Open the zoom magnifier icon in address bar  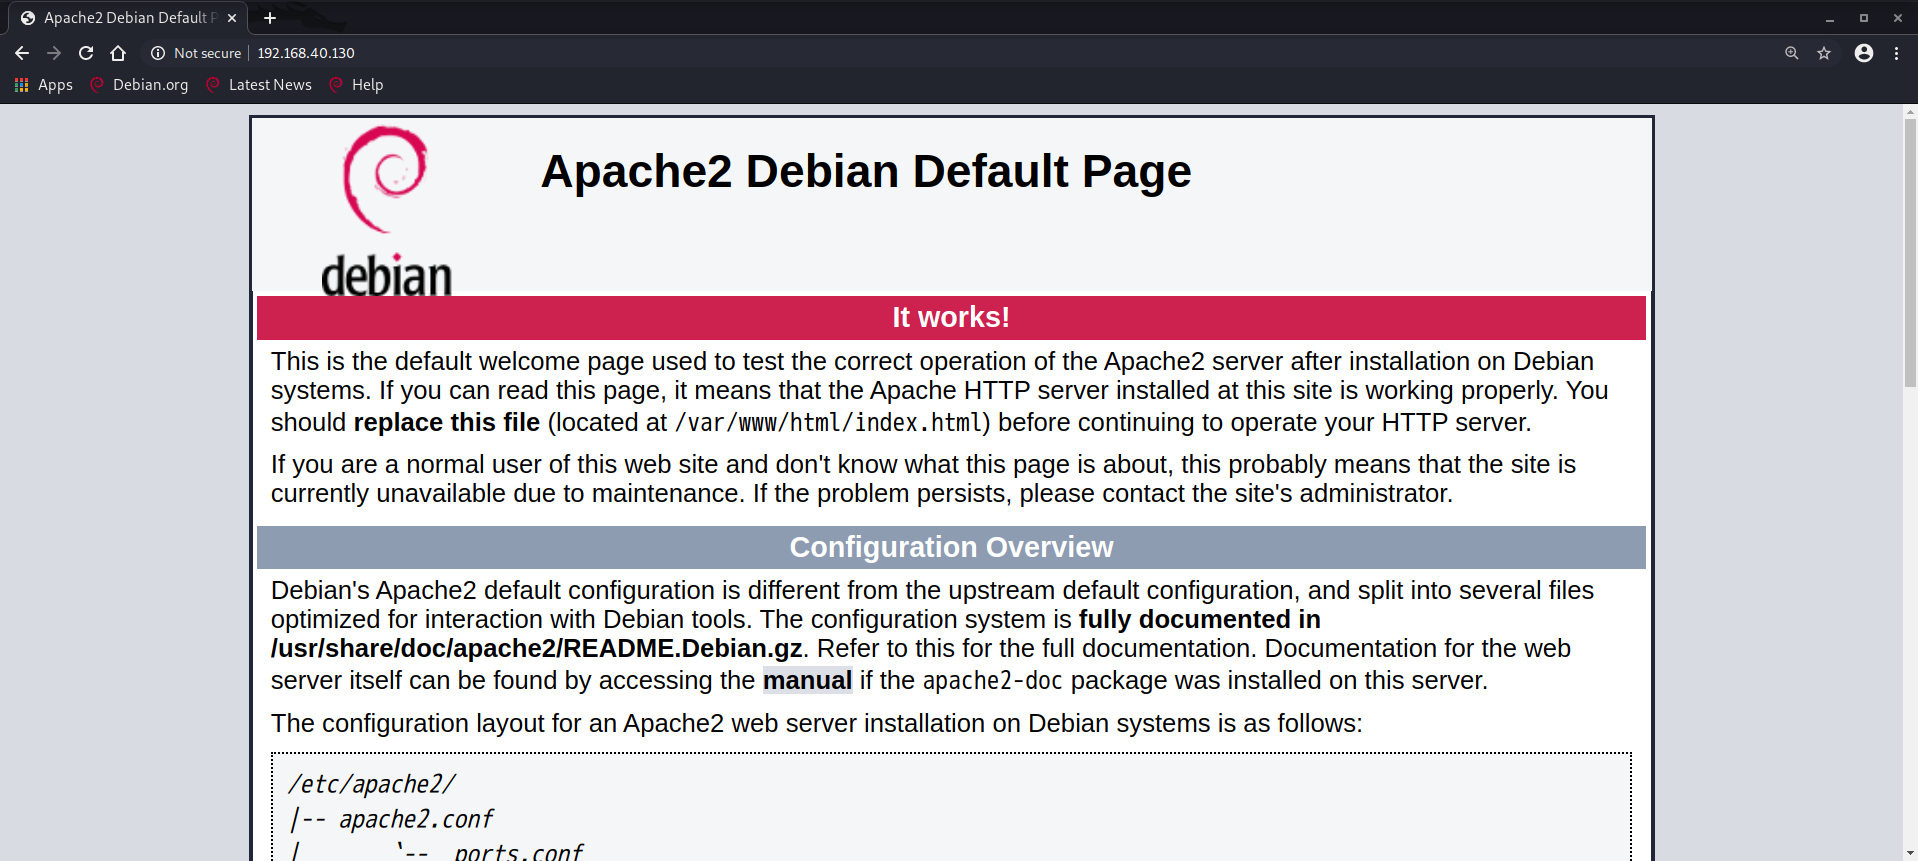pos(1792,53)
